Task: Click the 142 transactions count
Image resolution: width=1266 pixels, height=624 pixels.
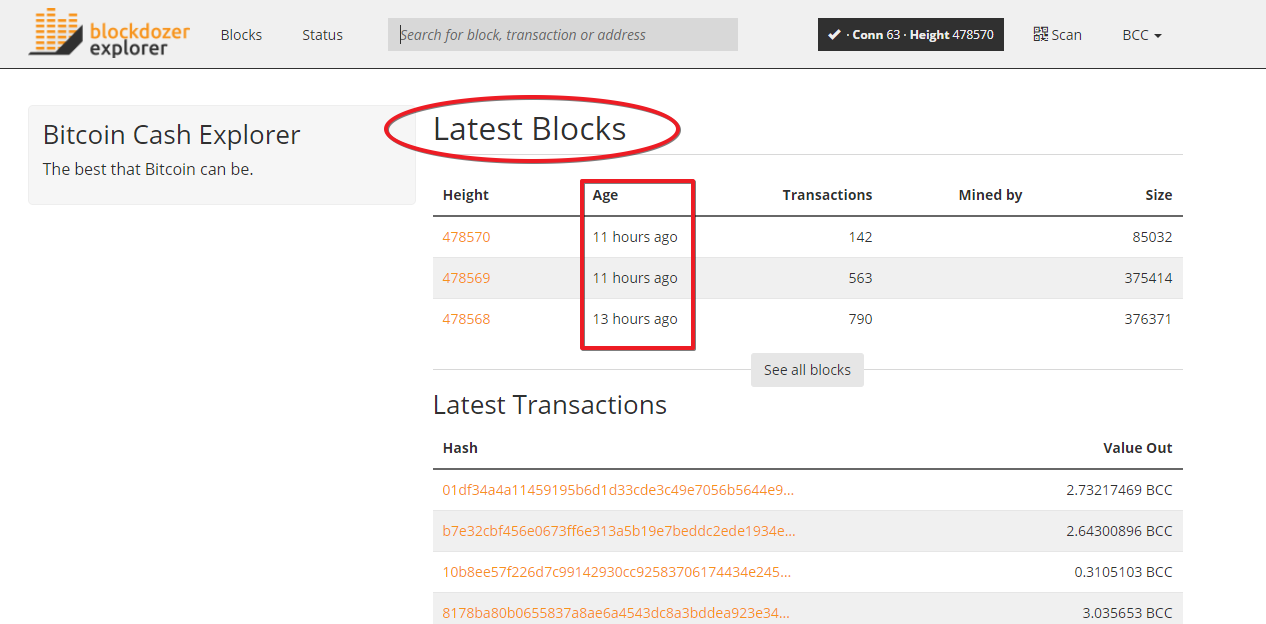Action: (860, 237)
